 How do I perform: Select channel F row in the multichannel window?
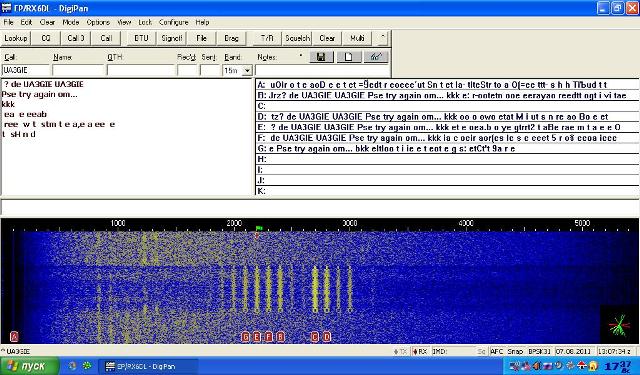[x=447, y=138]
